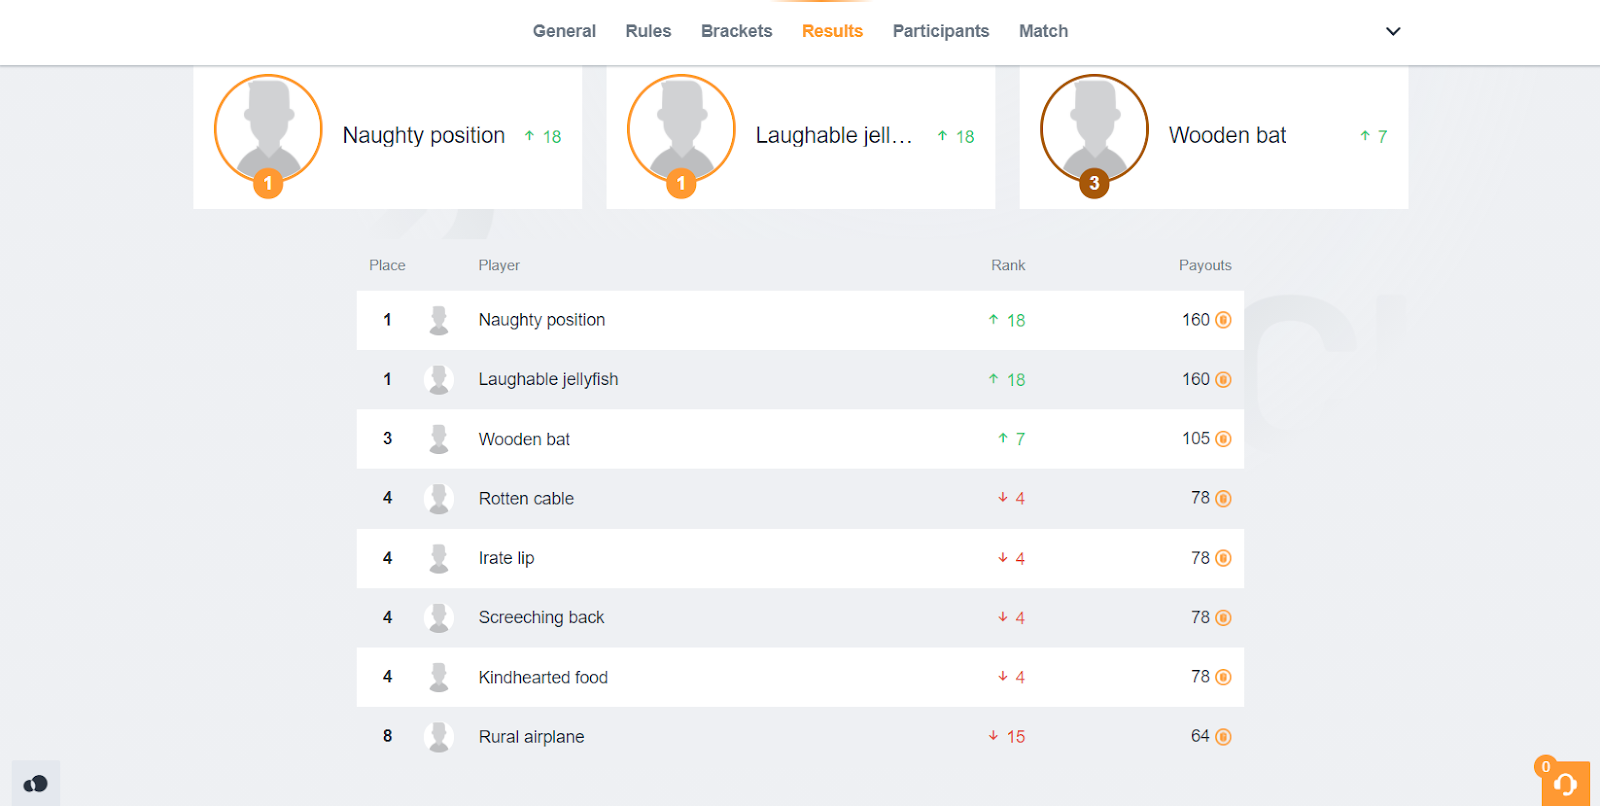Go to the Rules tab
This screenshot has height=806, width=1600.
[648, 31]
